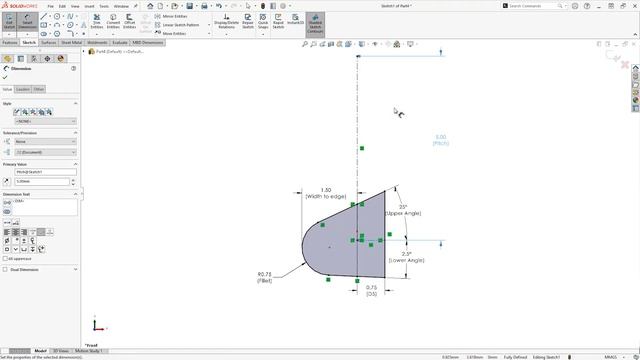Image resolution: width=640 pixels, height=360 pixels.
Task: Switch to the Weldments tab
Action: (97, 42)
